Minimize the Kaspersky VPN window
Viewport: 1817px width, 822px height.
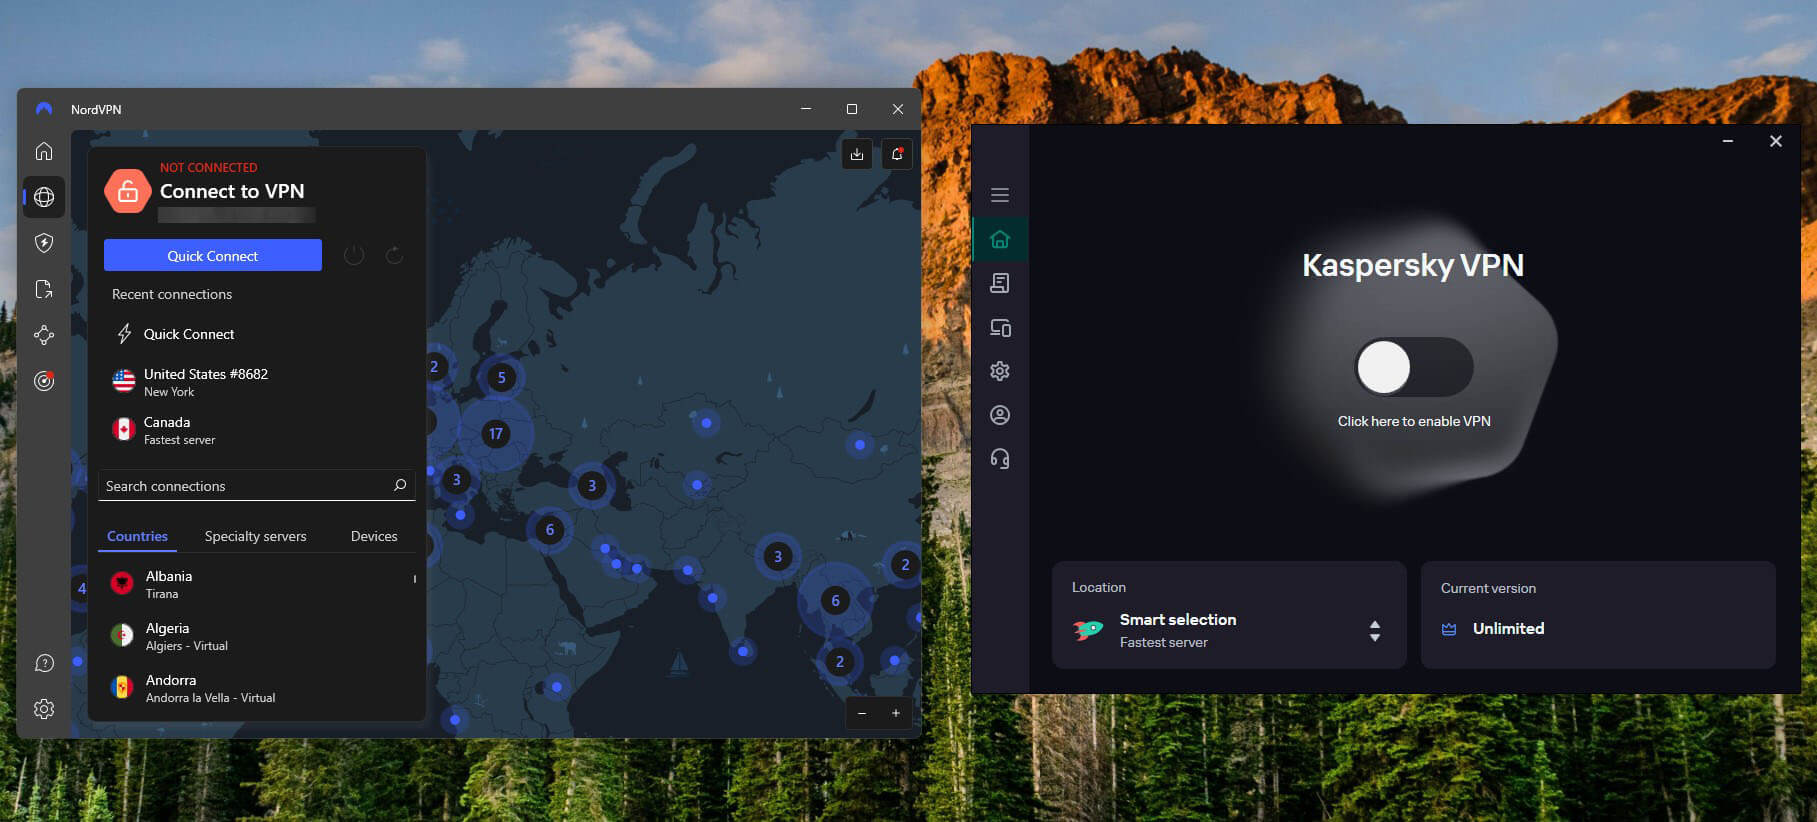point(1727,141)
